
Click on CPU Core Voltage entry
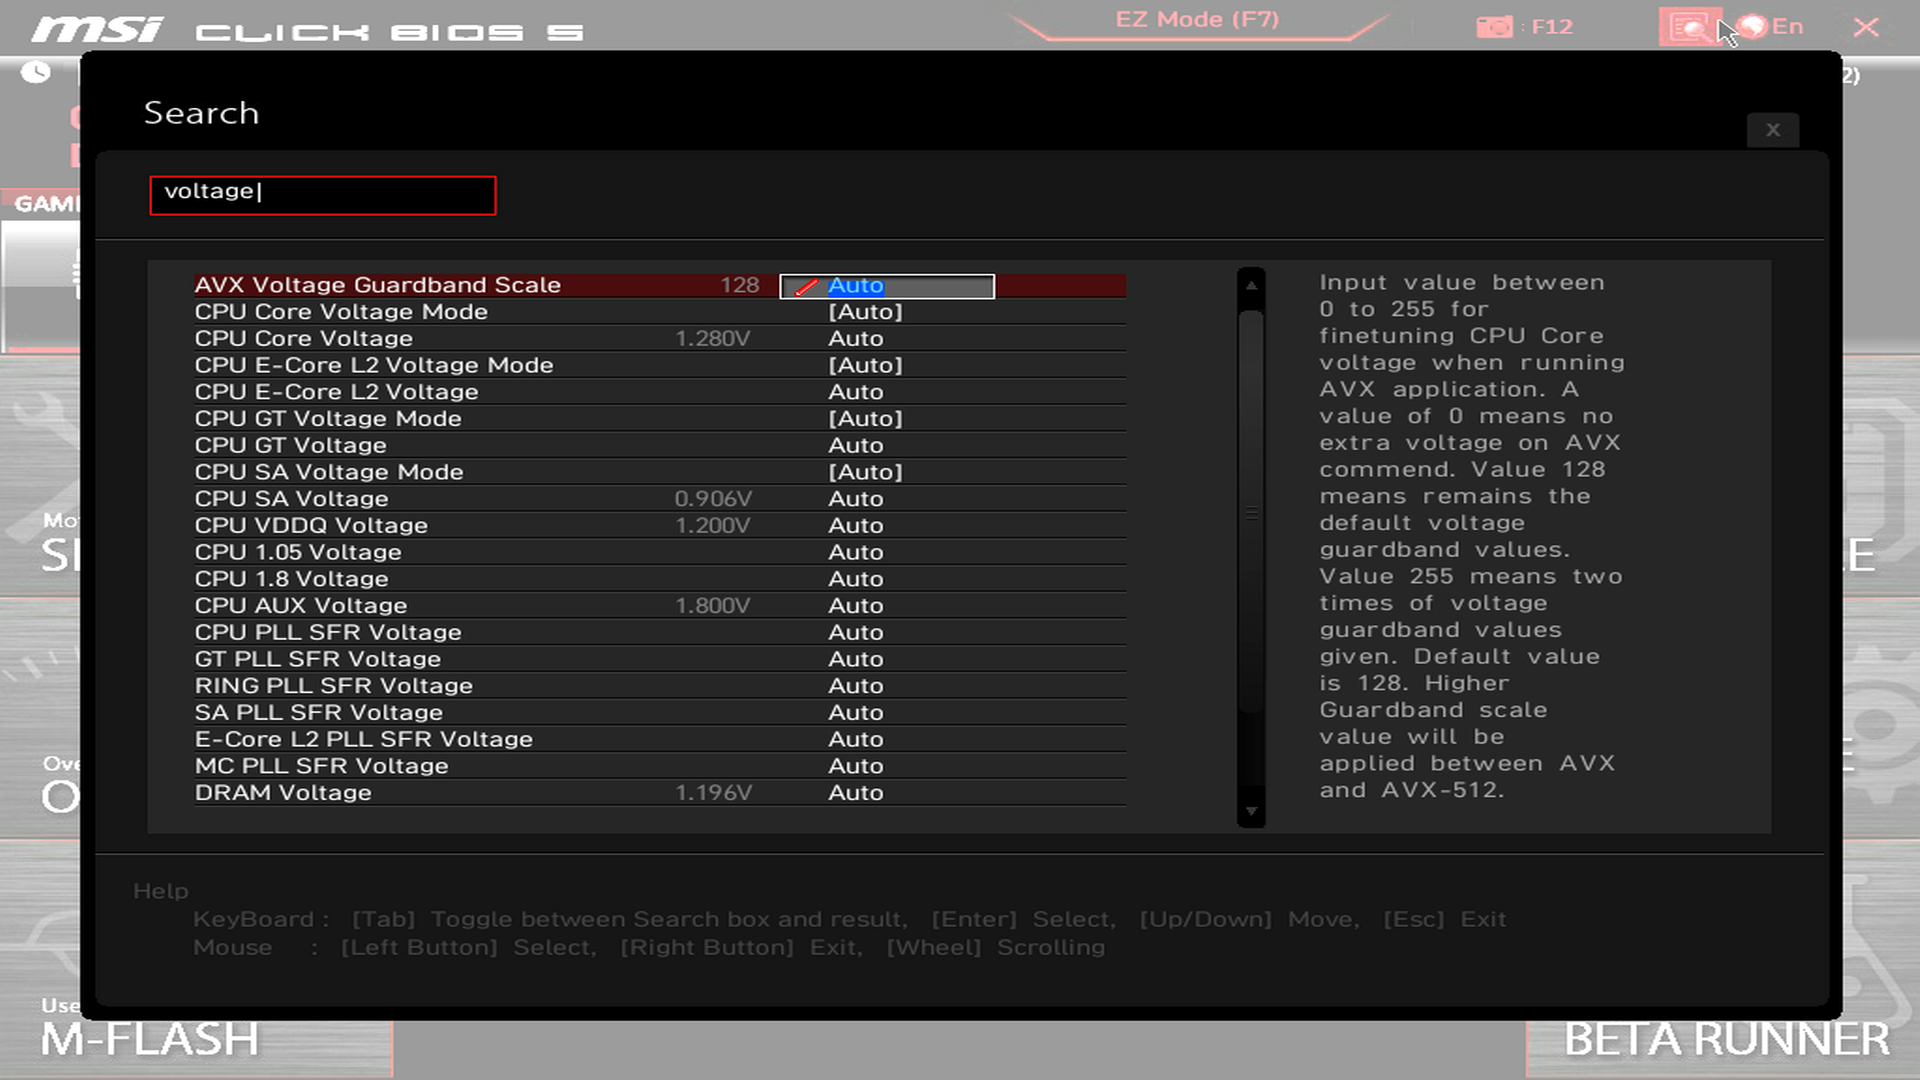coord(303,338)
